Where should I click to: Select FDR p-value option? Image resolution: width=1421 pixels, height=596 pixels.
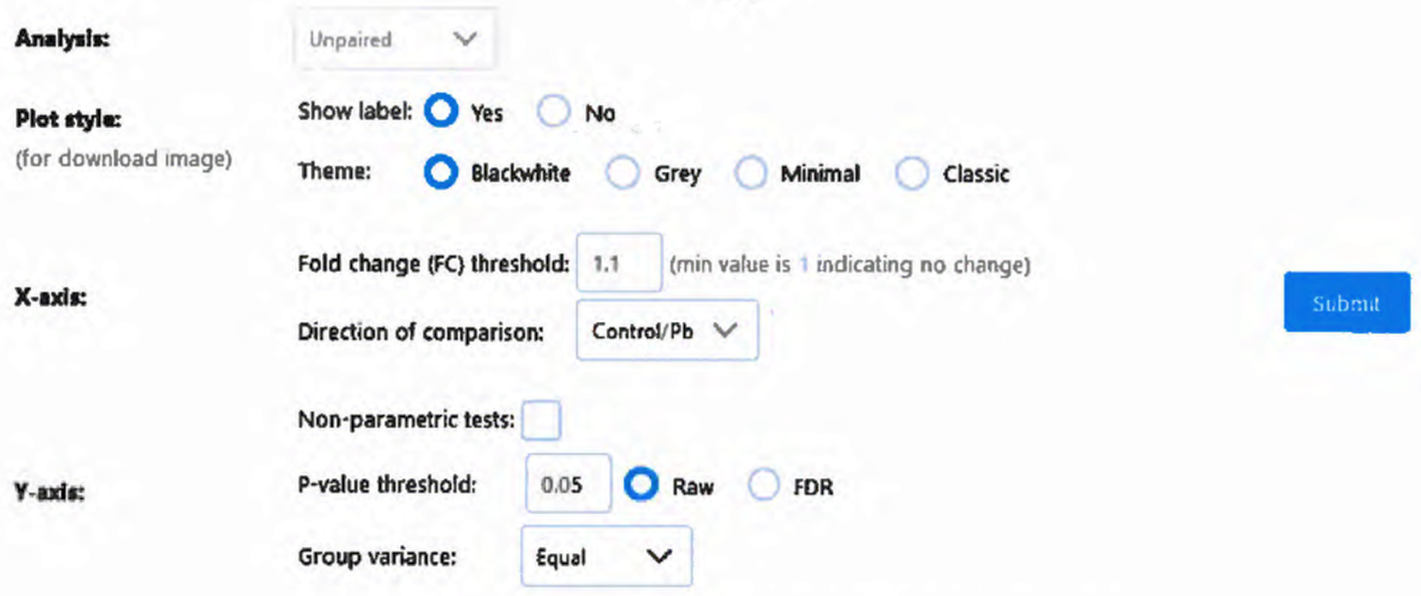click(762, 487)
